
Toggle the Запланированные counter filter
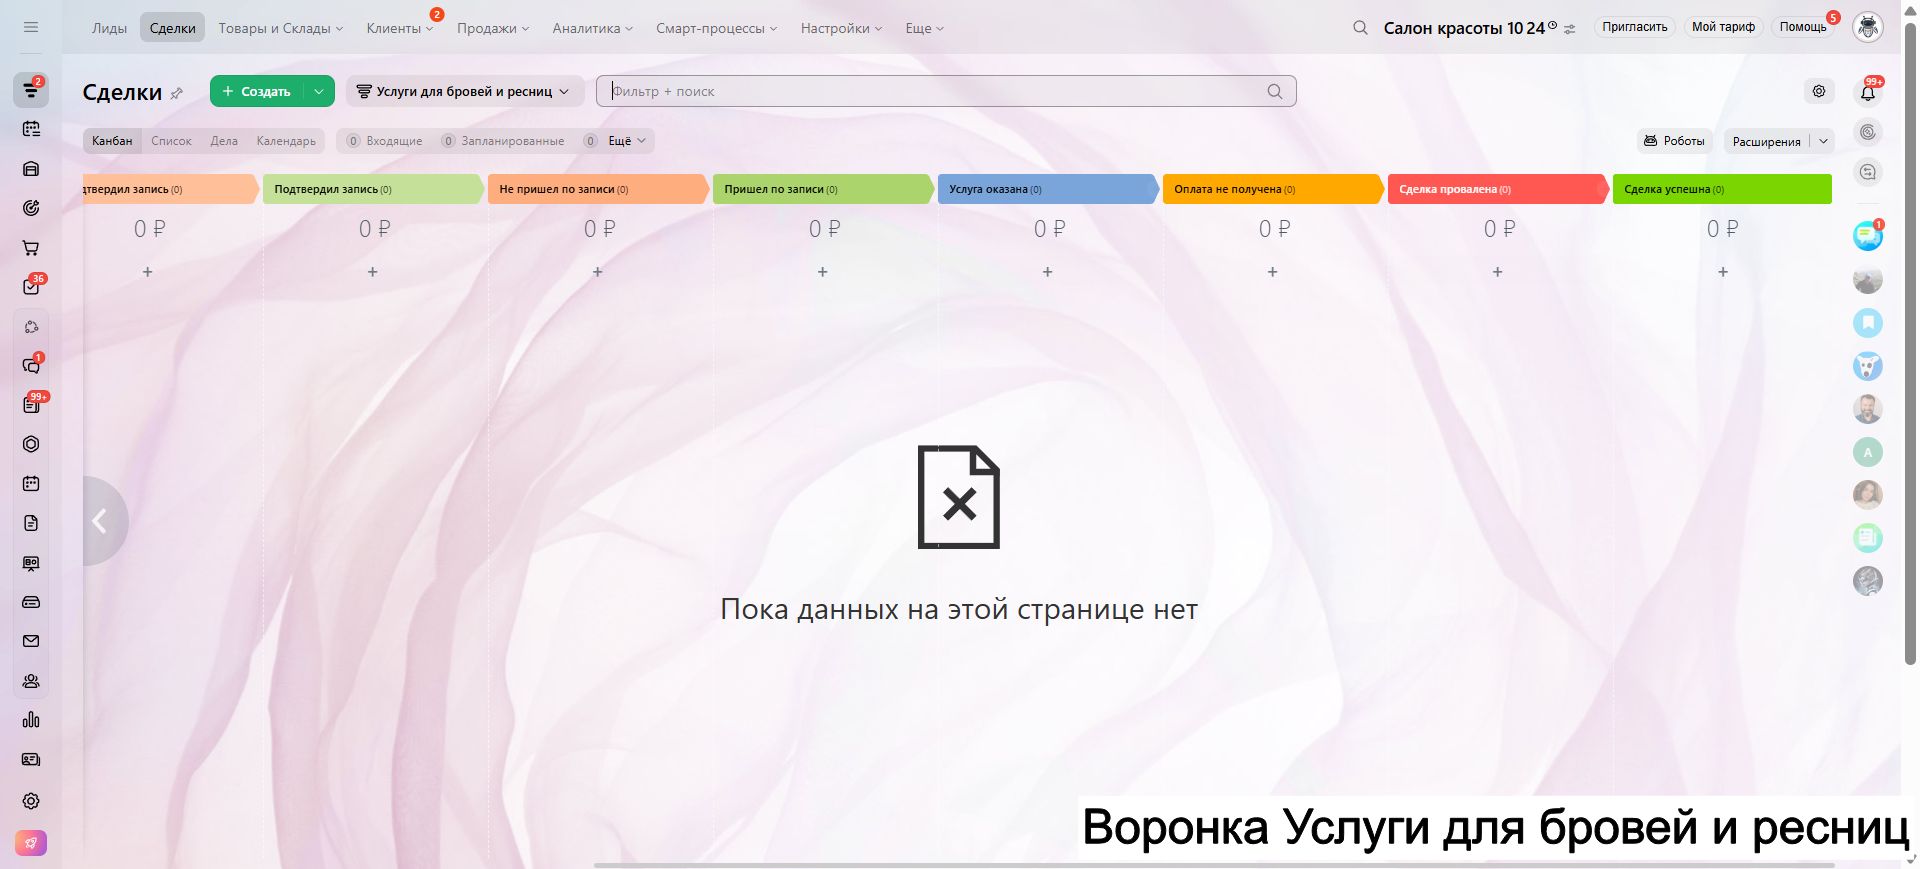click(x=503, y=141)
